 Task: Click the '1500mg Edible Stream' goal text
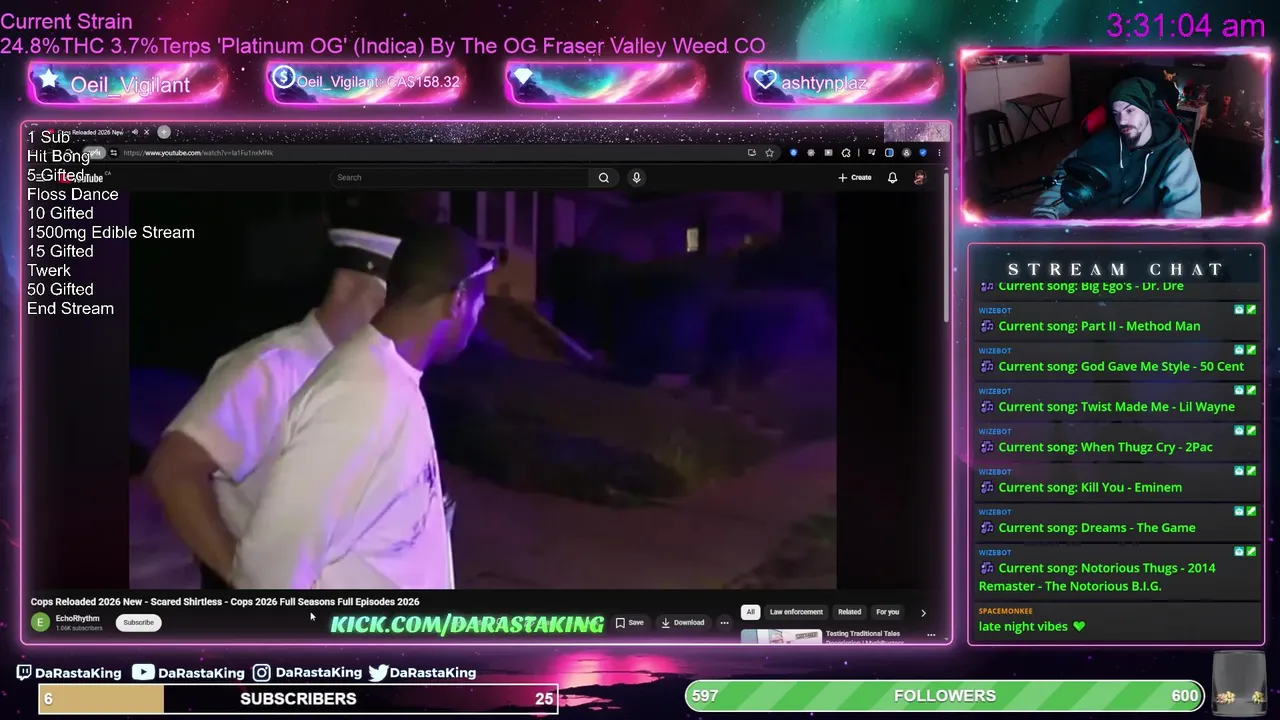point(111,232)
